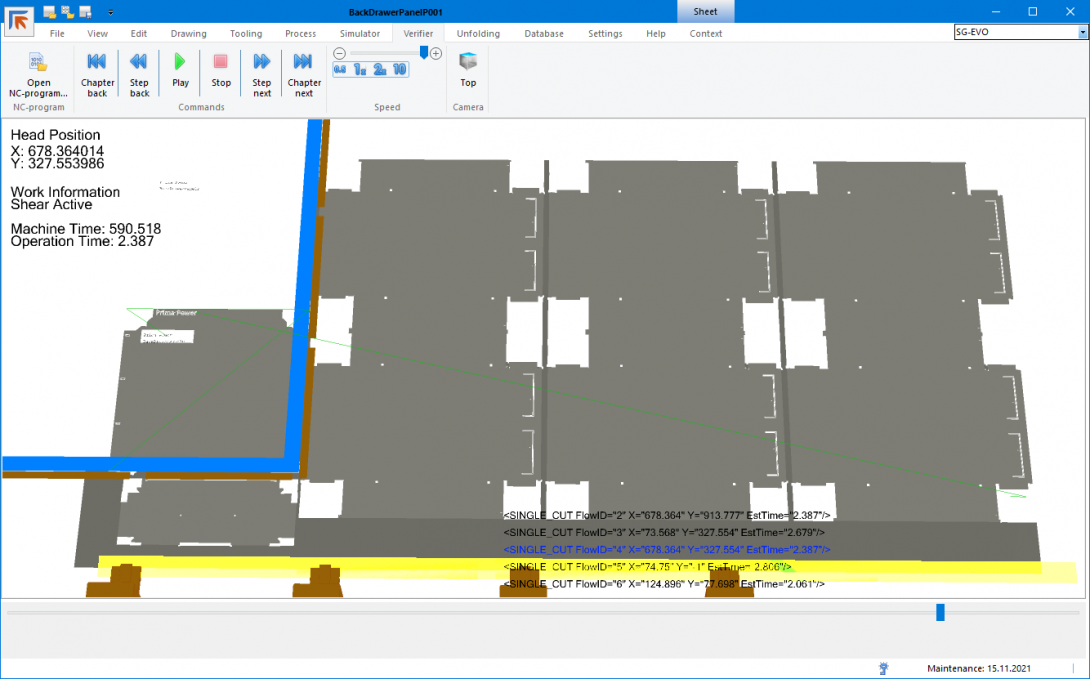Open the application logo menu

[19, 18]
